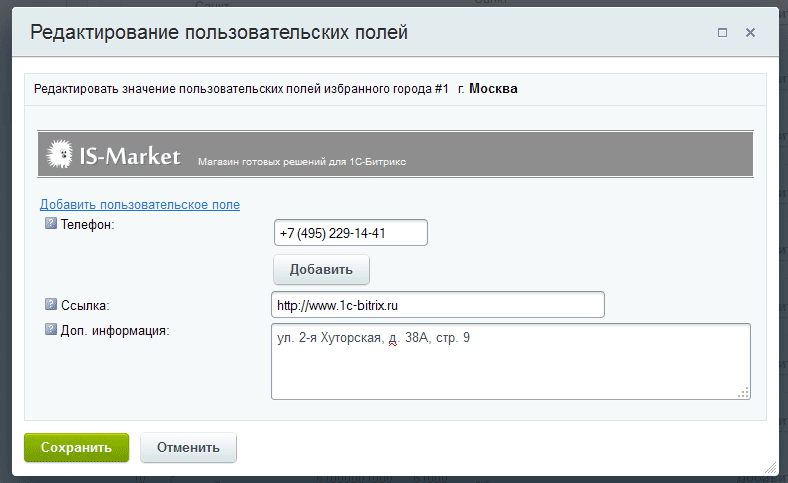
Task: Click Добавить пользовательское поле link
Action: coord(140,205)
